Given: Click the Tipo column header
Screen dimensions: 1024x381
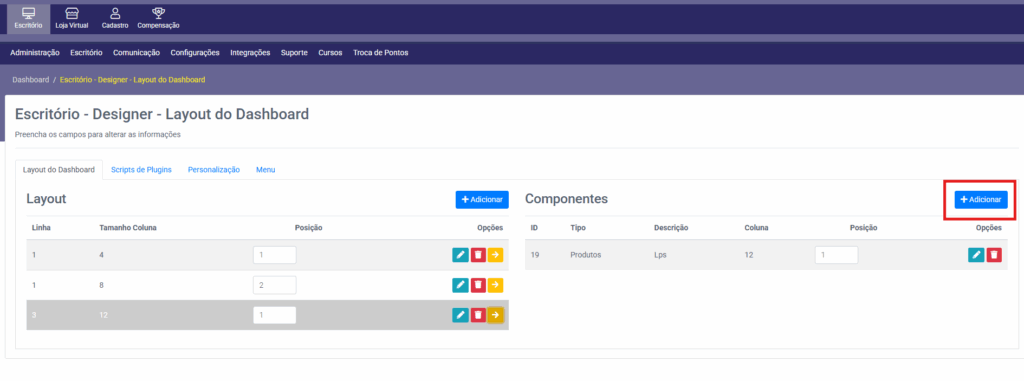Looking at the screenshot, I should pos(578,228).
